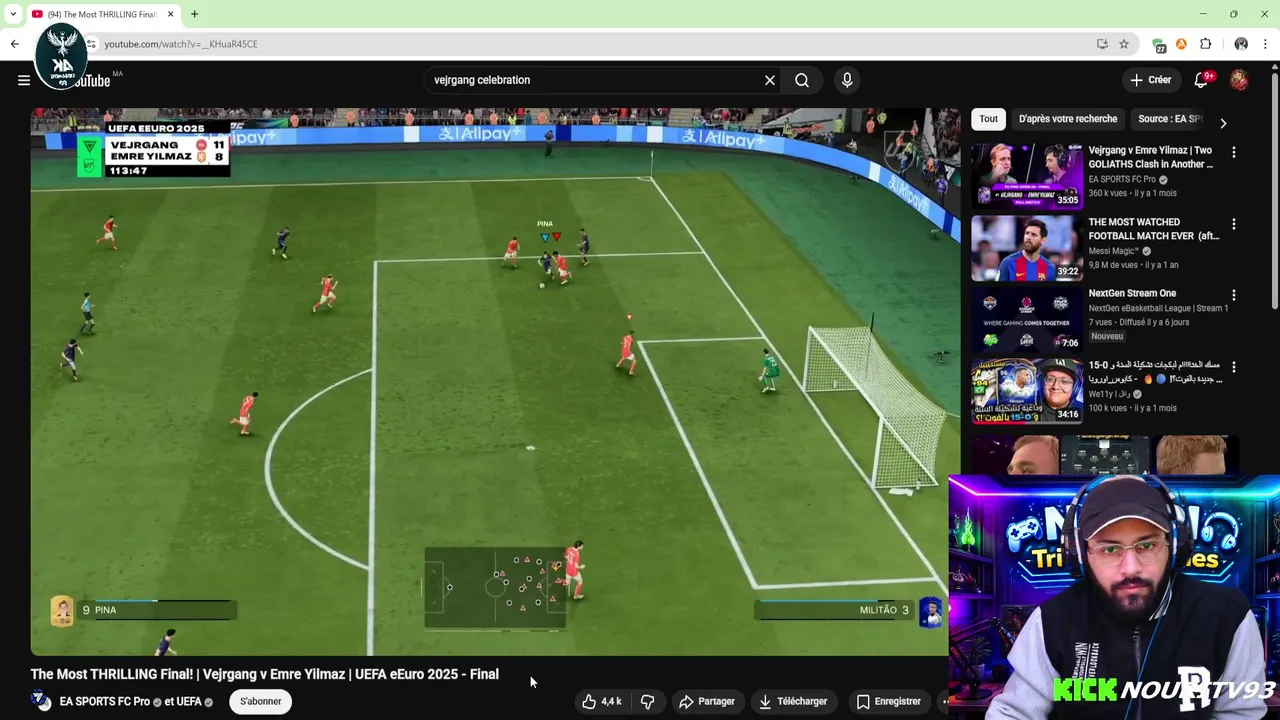This screenshot has width=1280, height=720.
Task: Select the D'après votre recherche chip
Action: pos(1068,119)
